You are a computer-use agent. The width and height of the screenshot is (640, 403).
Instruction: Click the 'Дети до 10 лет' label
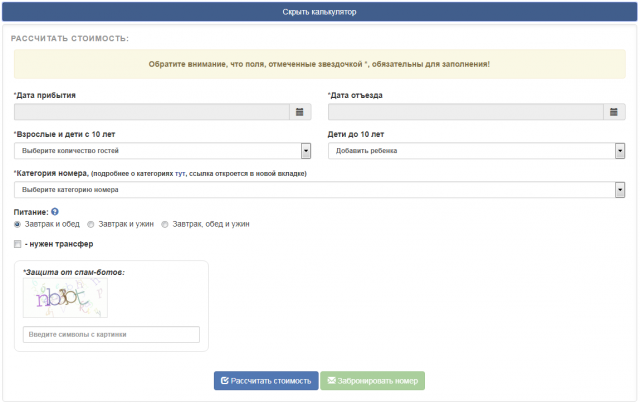point(356,134)
